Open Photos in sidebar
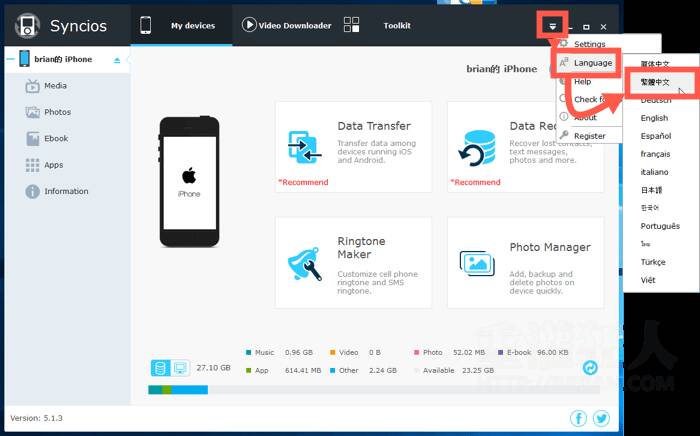Image resolution: width=700 pixels, height=436 pixels. click(x=58, y=112)
